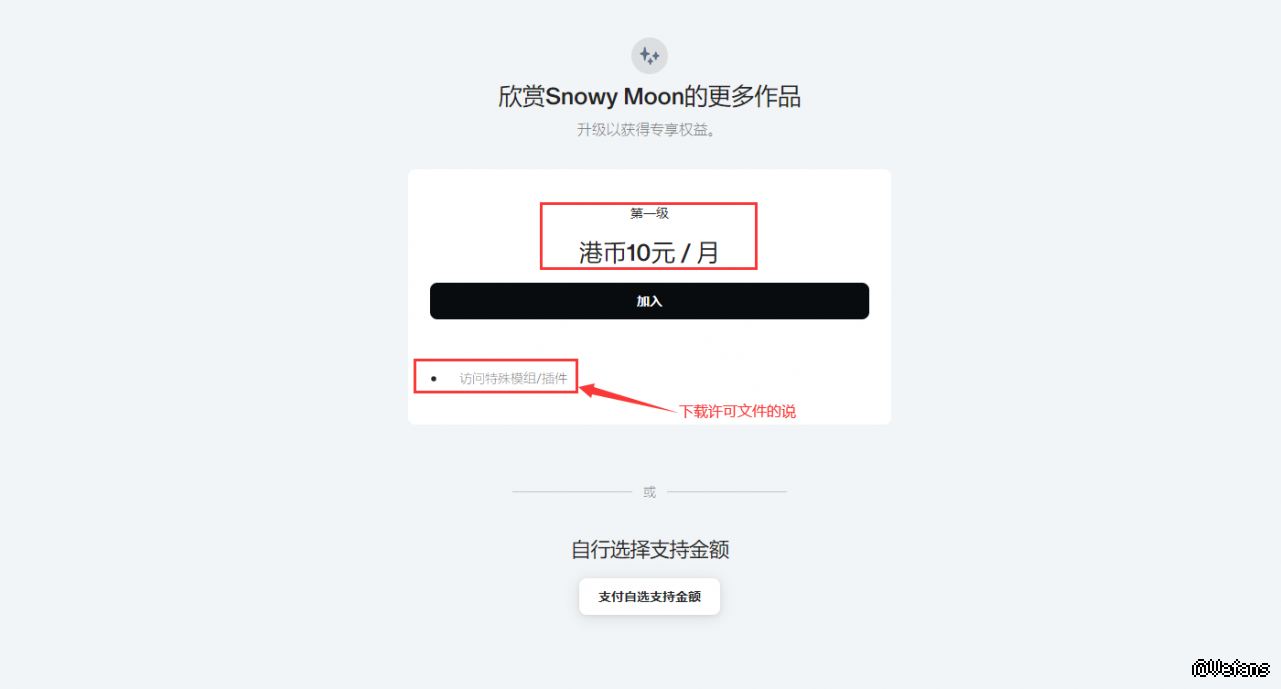
Task: Click the 自行选择支持金额 heading
Action: [x=649, y=549]
